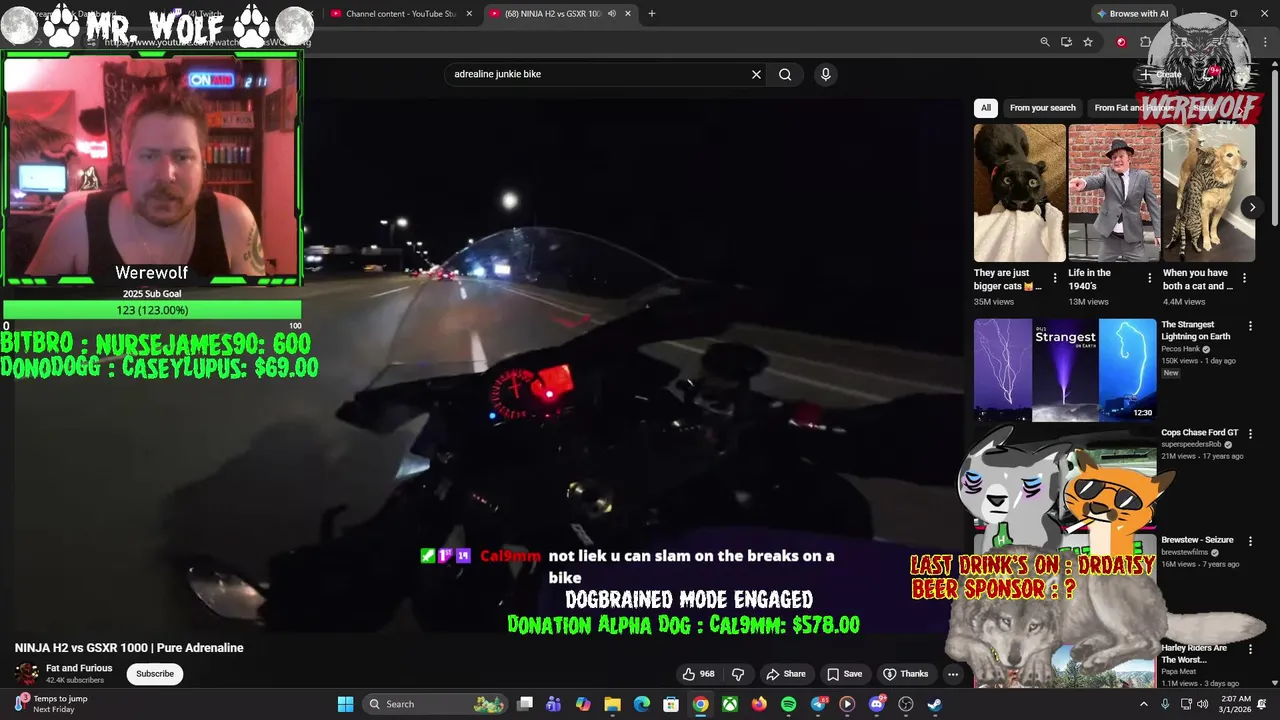1280x720 pixels.
Task: Launch Microsoft Teams from taskbar
Action: point(554,704)
